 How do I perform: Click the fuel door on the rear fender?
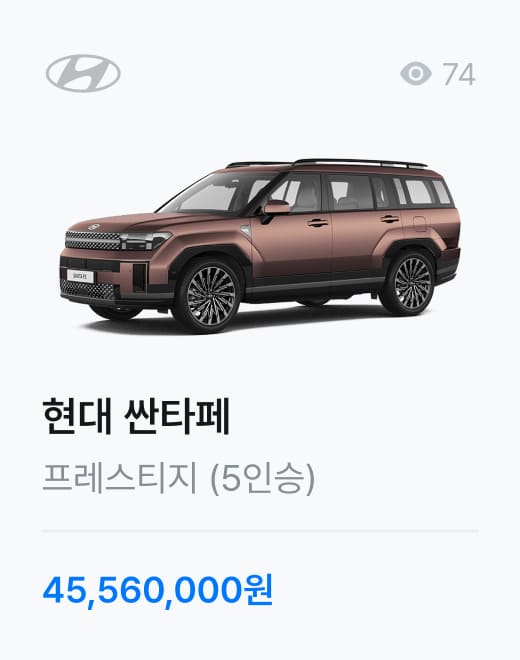tap(419, 224)
